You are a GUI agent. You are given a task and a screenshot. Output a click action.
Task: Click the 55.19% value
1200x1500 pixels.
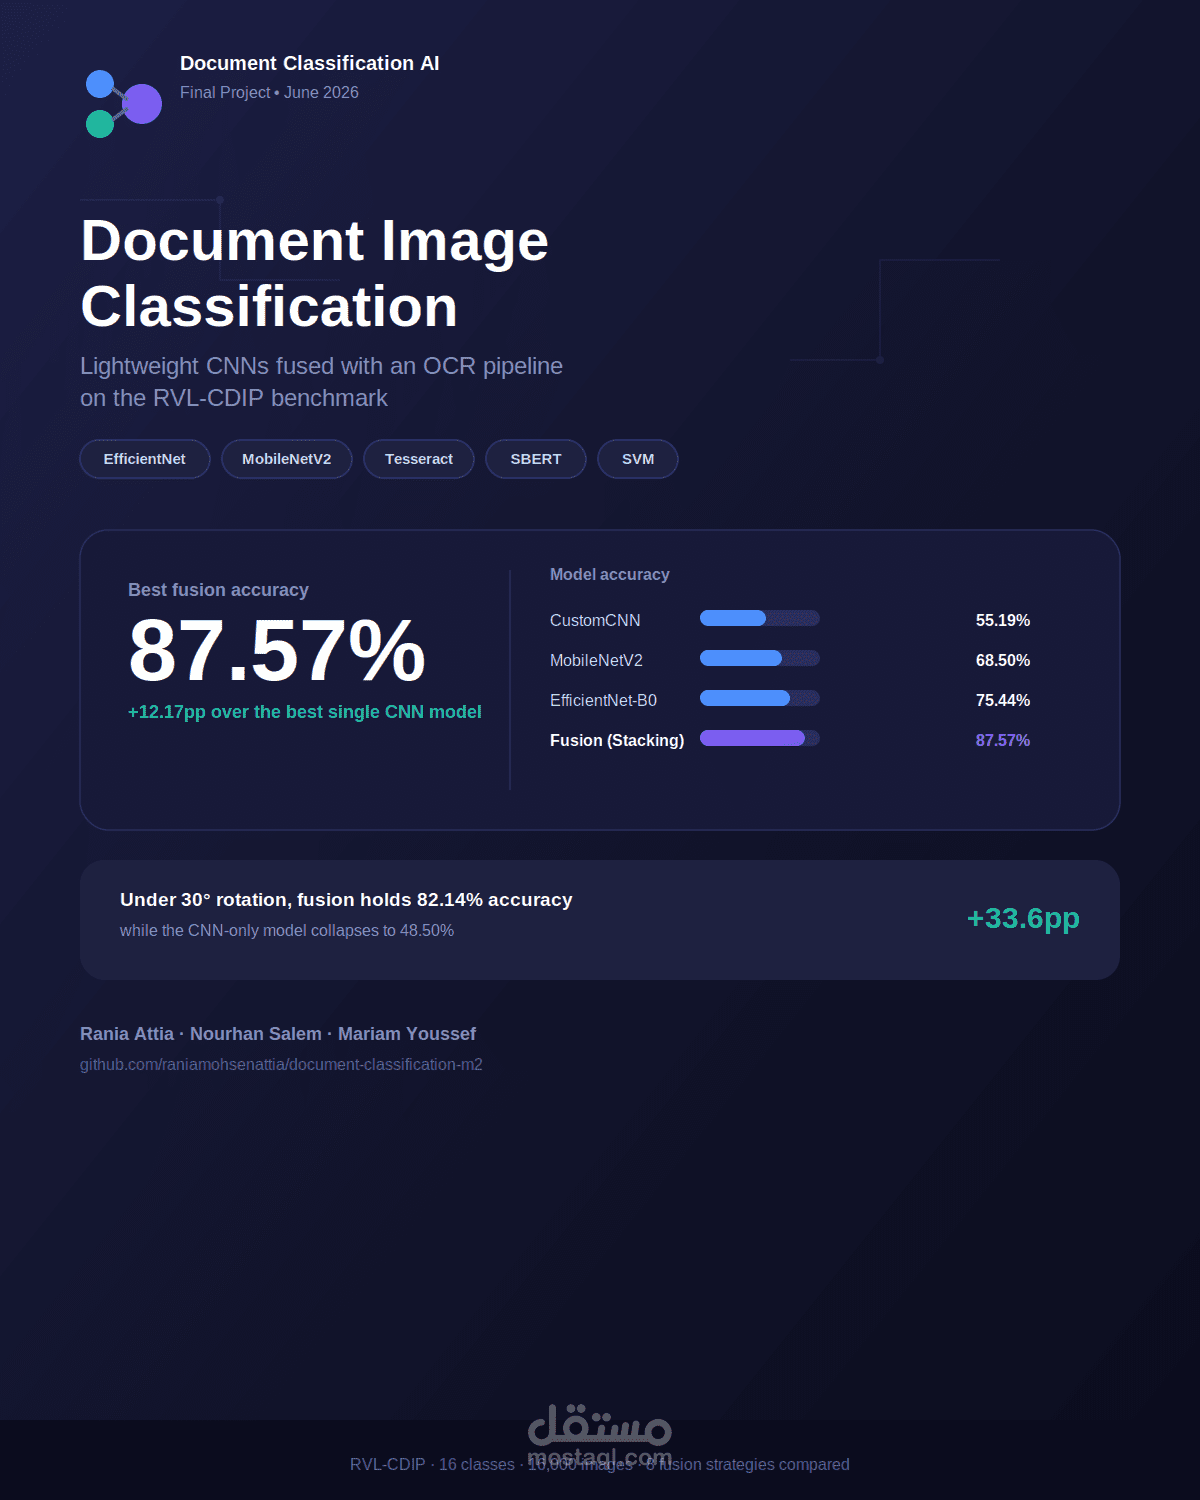[1003, 620]
